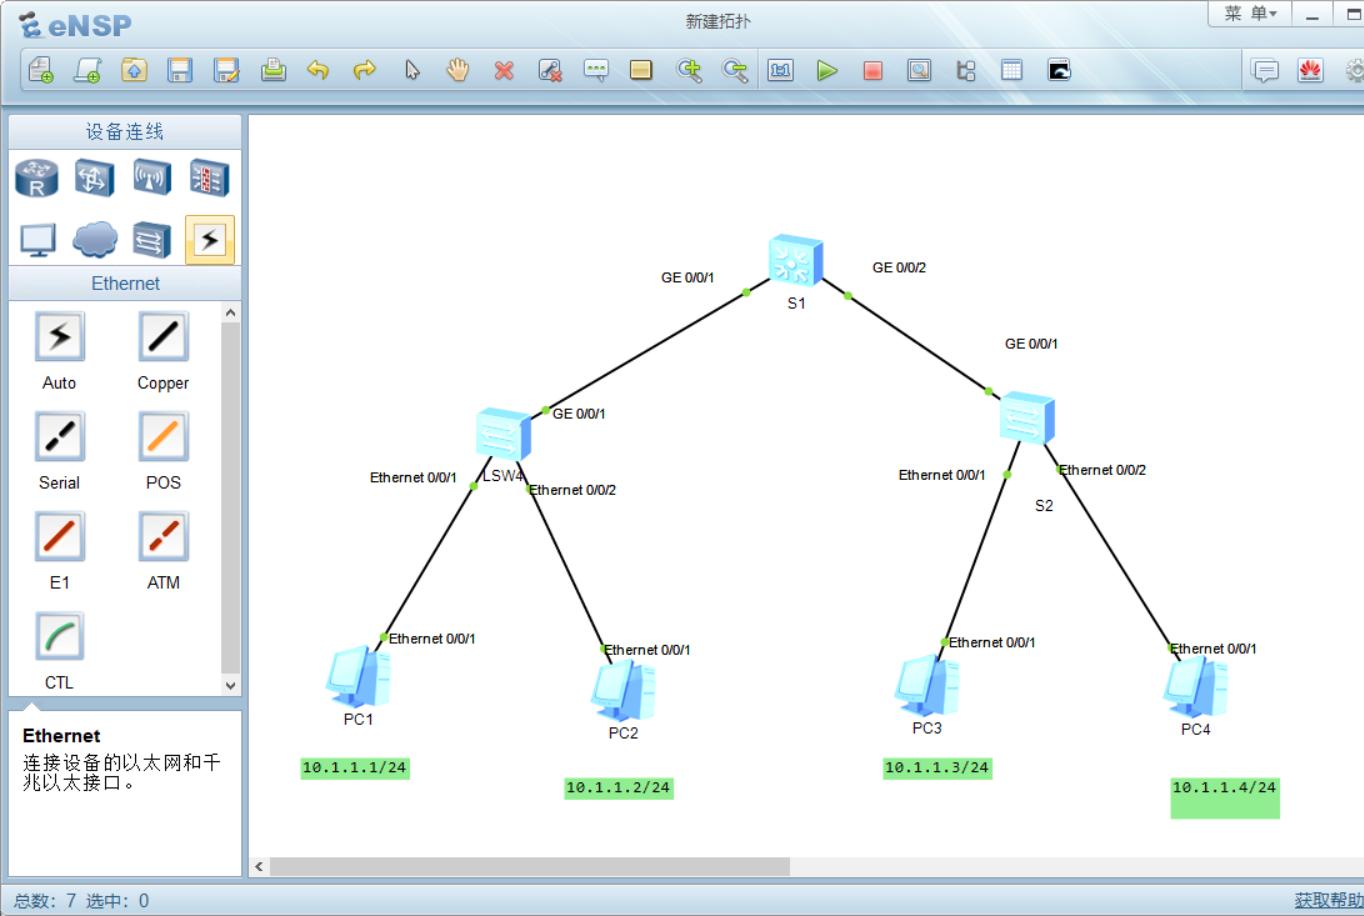
Task: Select the Cloud device category
Action: click(x=95, y=240)
